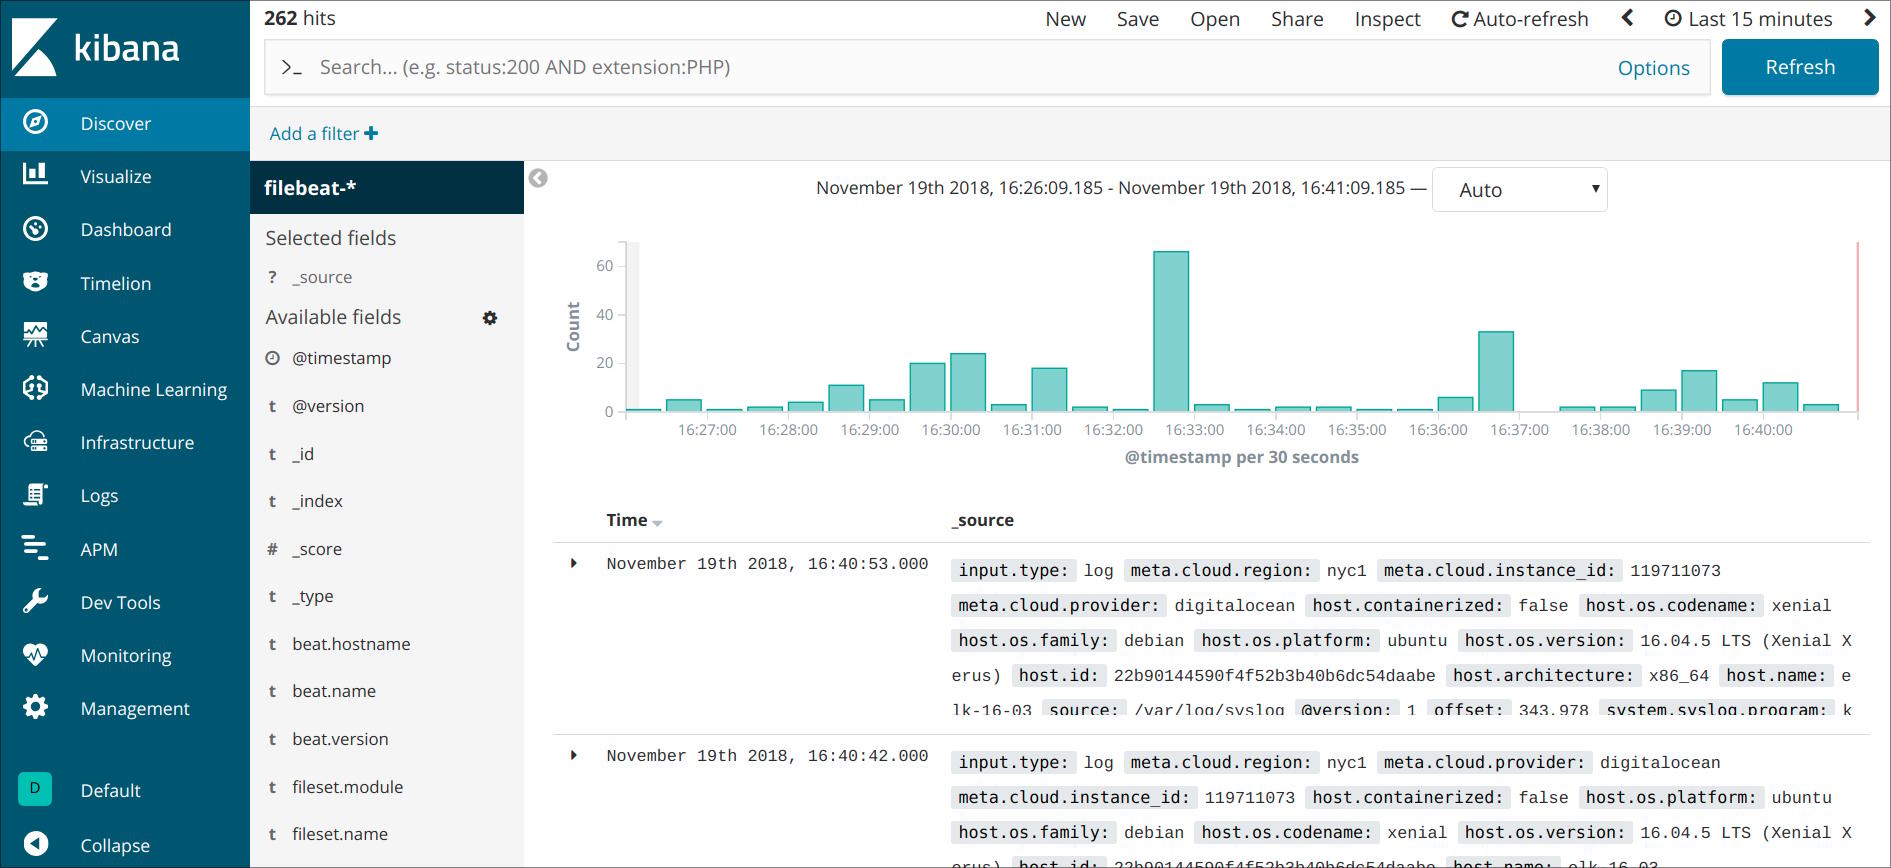This screenshot has height=868, width=1891.
Task: Click the Visualize navigation label
Action: [116, 177]
